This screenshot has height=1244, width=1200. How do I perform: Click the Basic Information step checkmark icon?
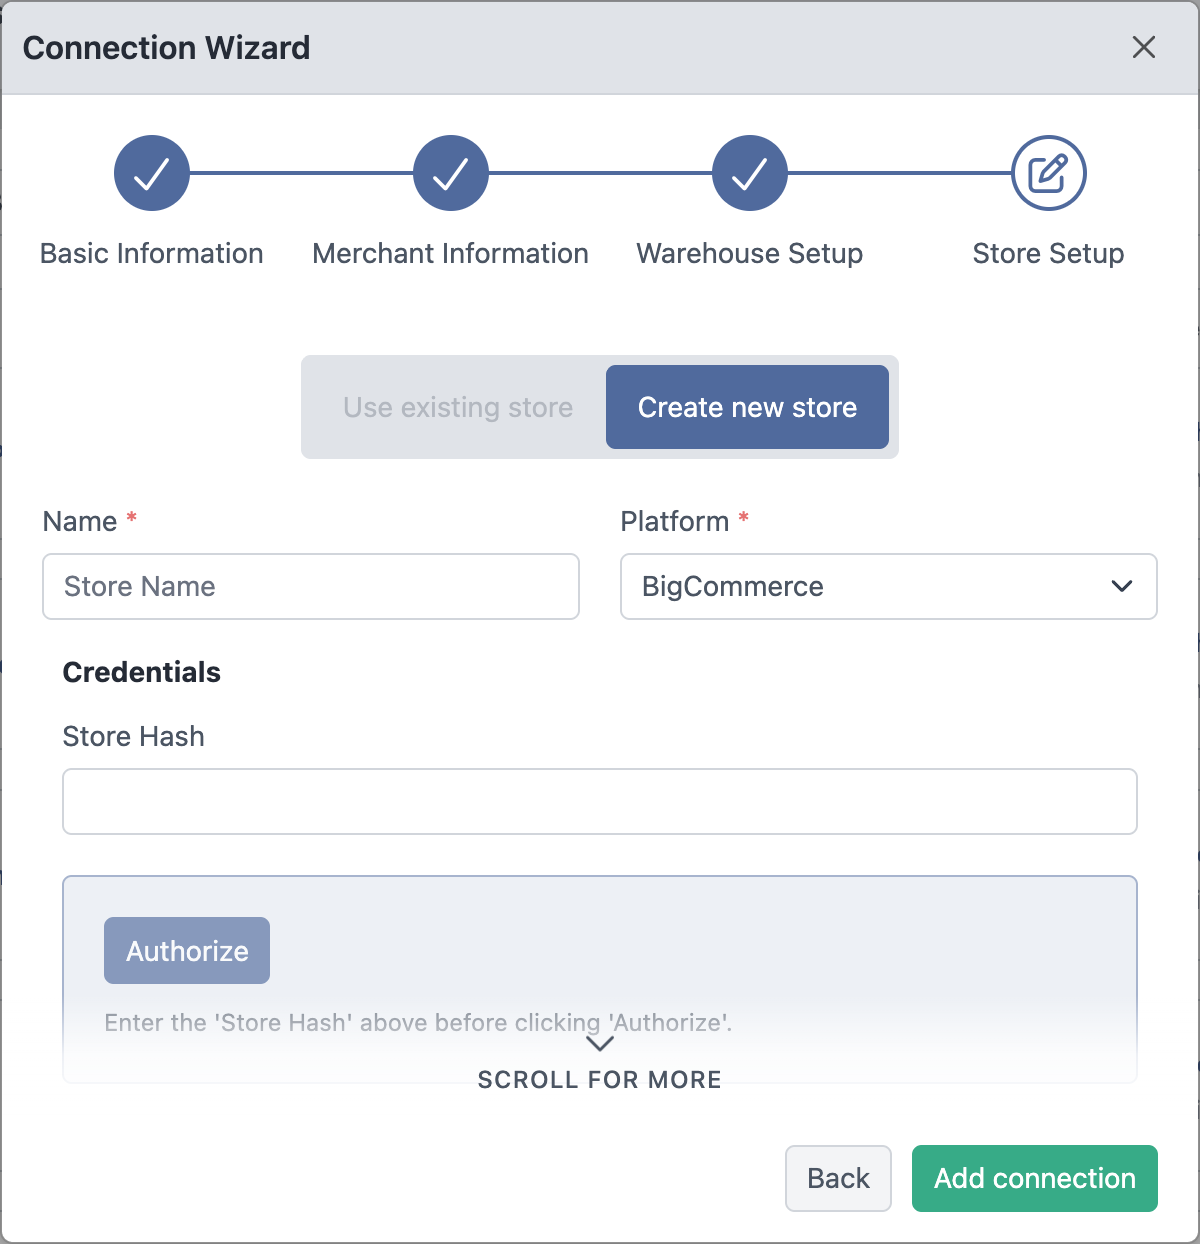[x=152, y=173]
